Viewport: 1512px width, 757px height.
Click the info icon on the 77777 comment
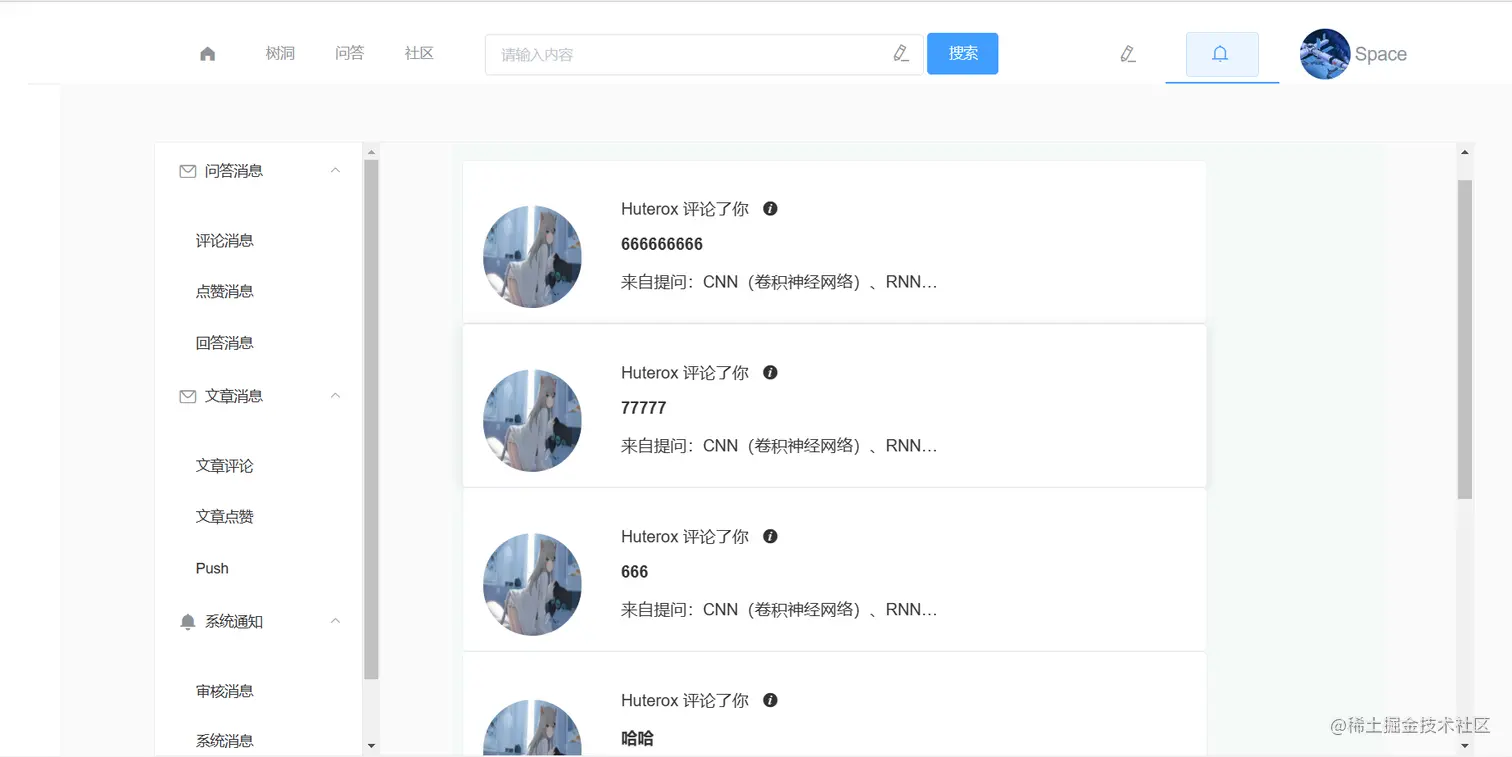[770, 372]
